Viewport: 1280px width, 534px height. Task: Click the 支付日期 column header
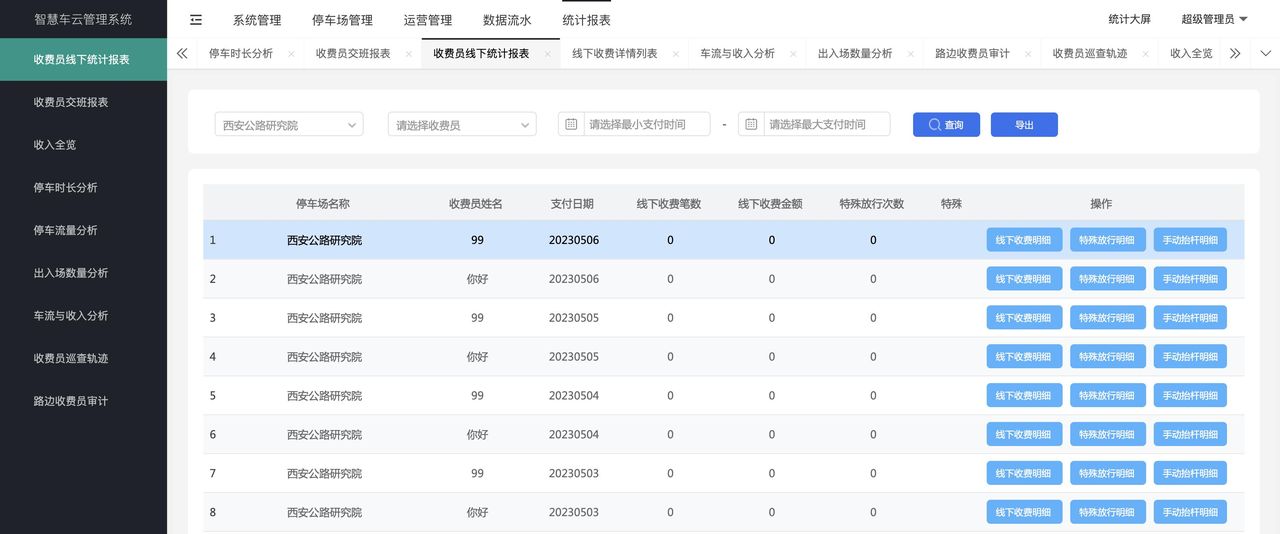572,204
